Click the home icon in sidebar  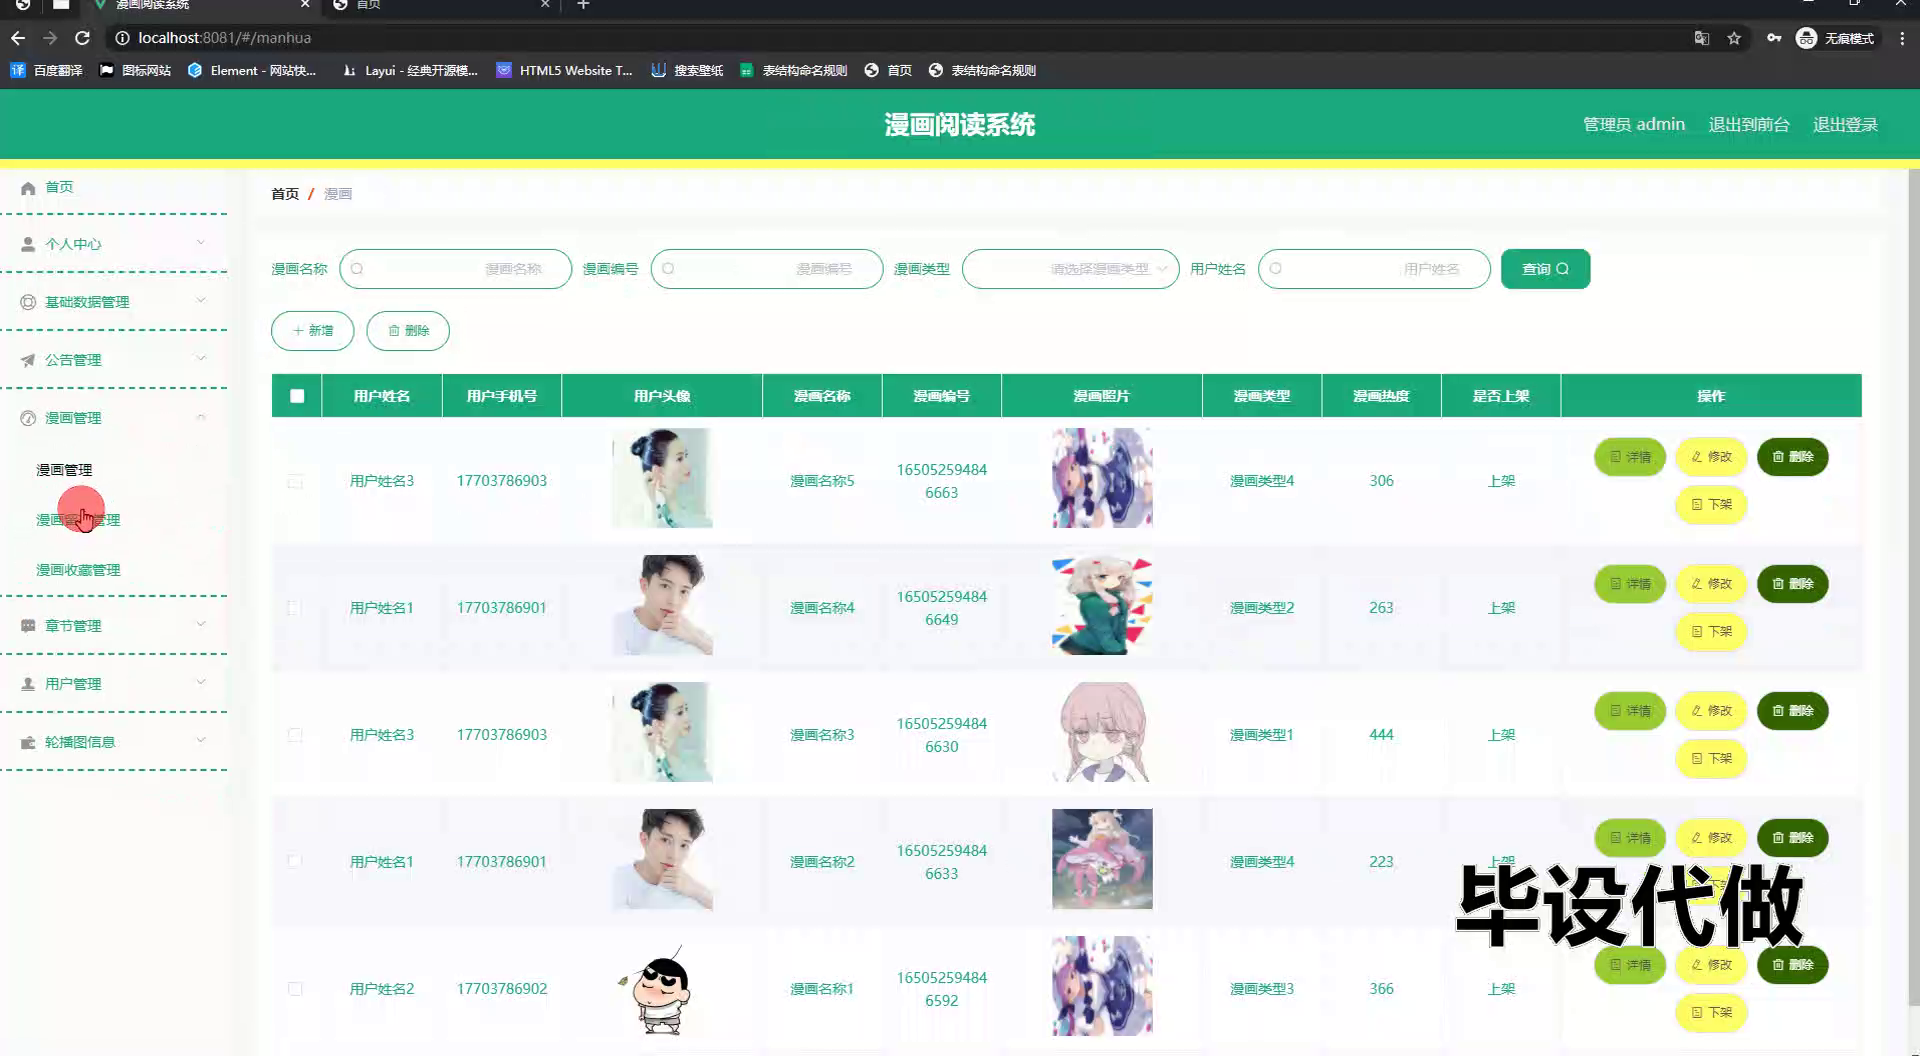pos(28,188)
